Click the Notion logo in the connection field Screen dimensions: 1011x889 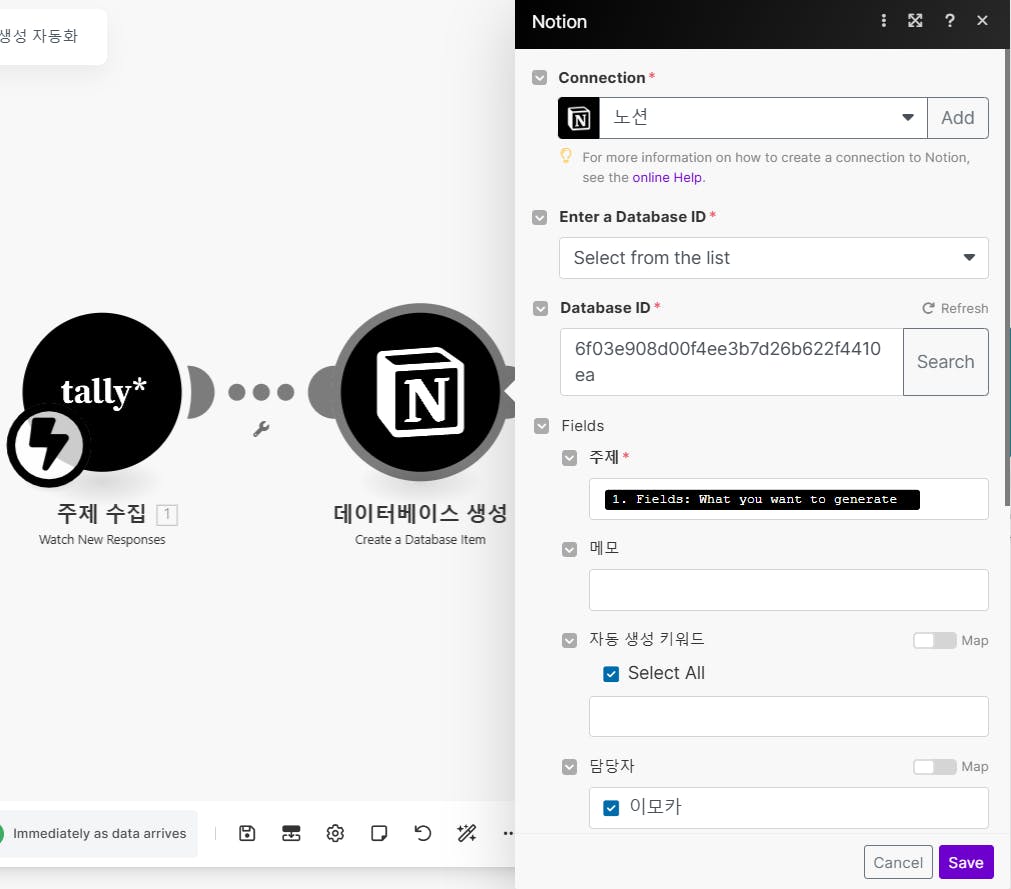tap(579, 118)
